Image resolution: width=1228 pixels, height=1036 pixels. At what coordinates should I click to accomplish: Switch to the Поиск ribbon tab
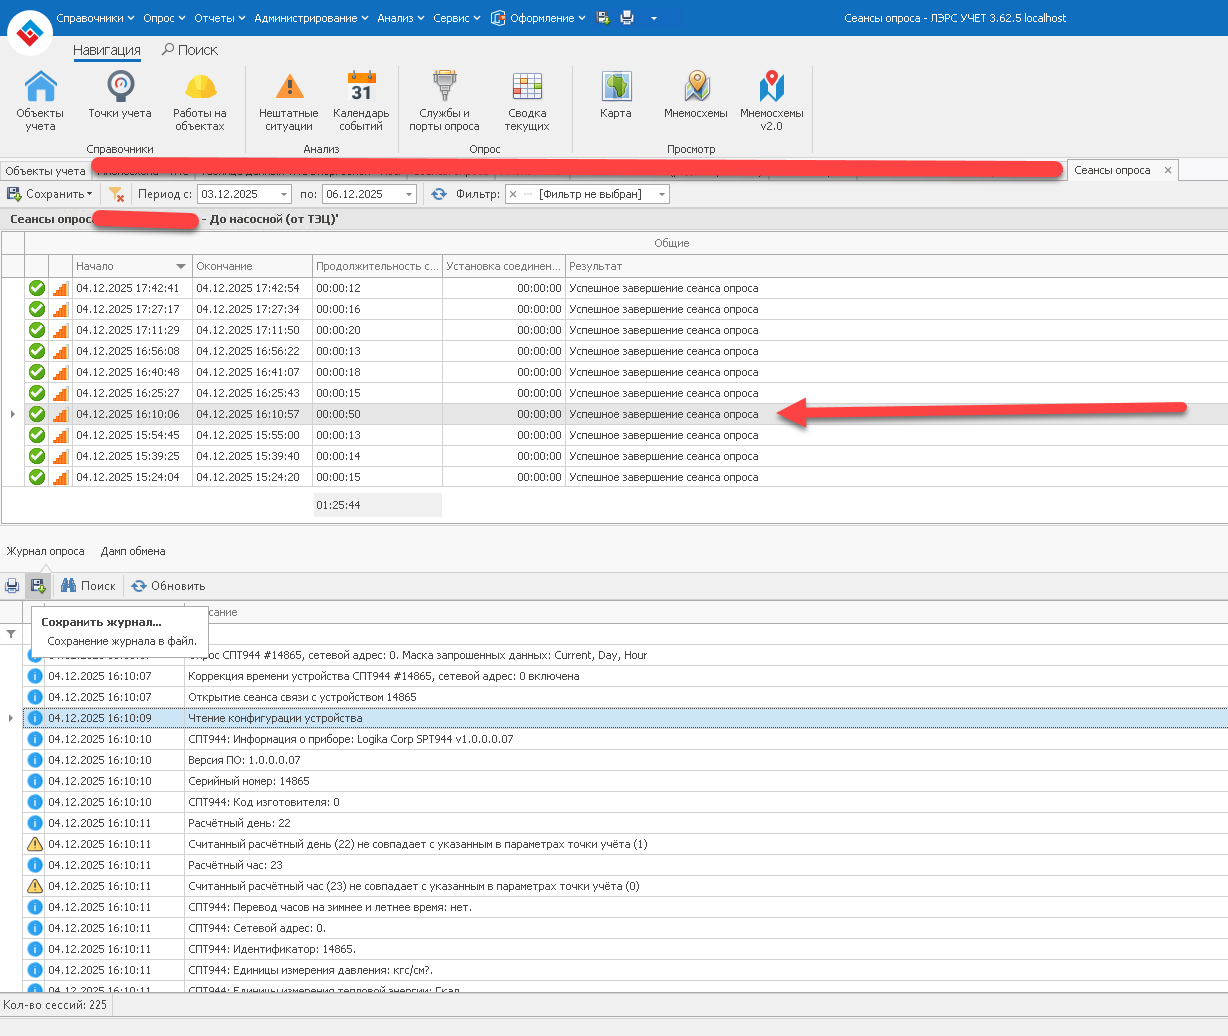point(190,50)
